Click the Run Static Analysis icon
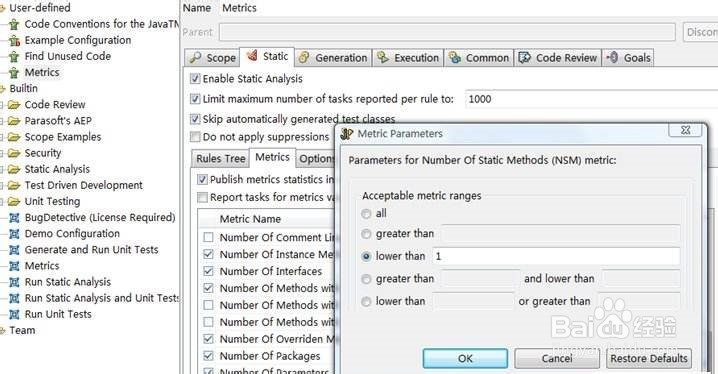The image size is (718, 374). 14,282
